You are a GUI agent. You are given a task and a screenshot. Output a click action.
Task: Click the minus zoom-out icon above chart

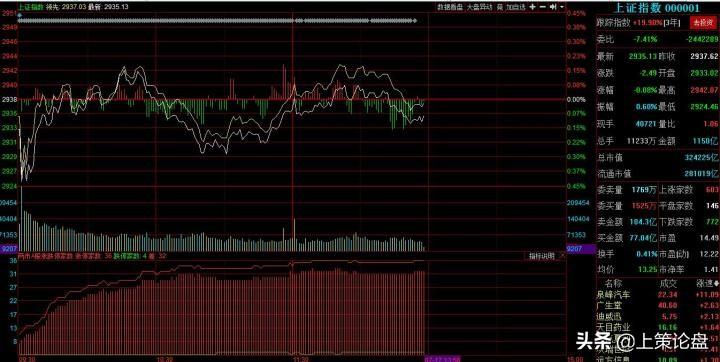pyautogui.click(x=542, y=7)
